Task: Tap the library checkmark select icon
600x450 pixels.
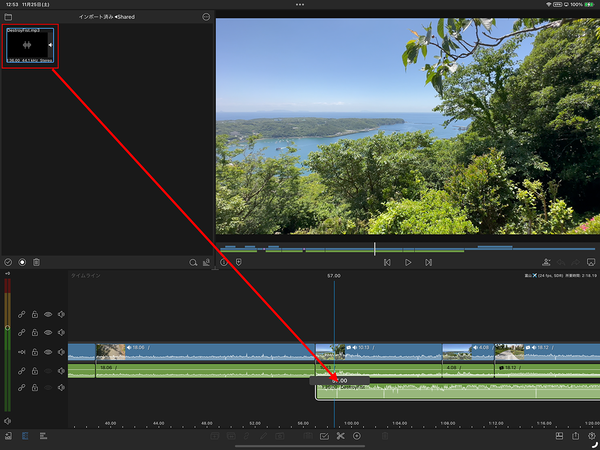Action: coord(8,262)
